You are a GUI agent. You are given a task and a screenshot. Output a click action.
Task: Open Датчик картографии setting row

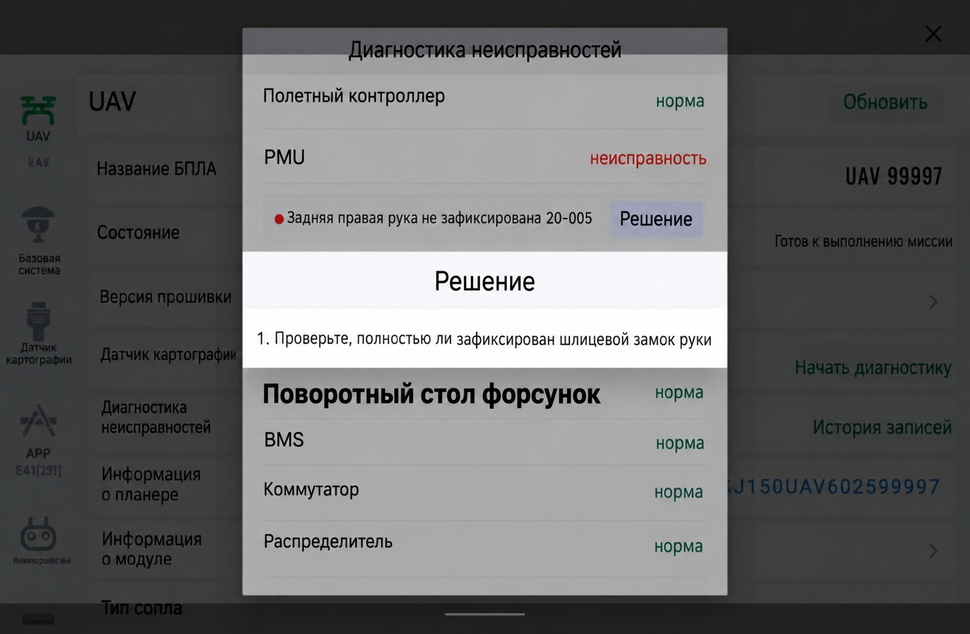pos(168,354)
